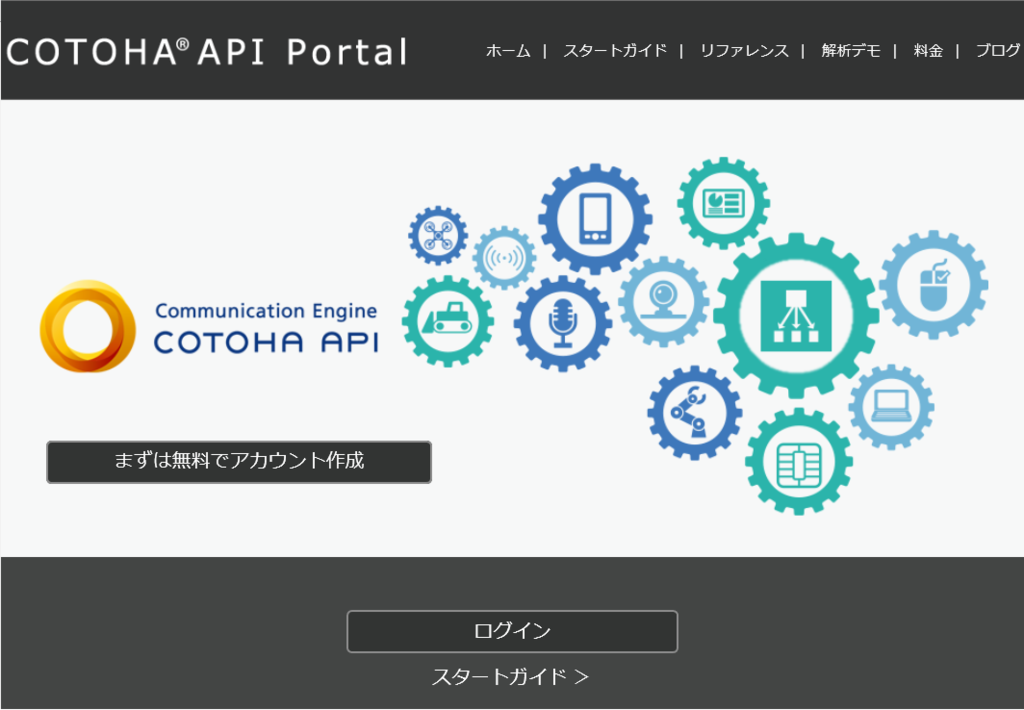Click the drone gear icon
The height and width of the screenshot is (710, 1024).
(x=438, y=235)
